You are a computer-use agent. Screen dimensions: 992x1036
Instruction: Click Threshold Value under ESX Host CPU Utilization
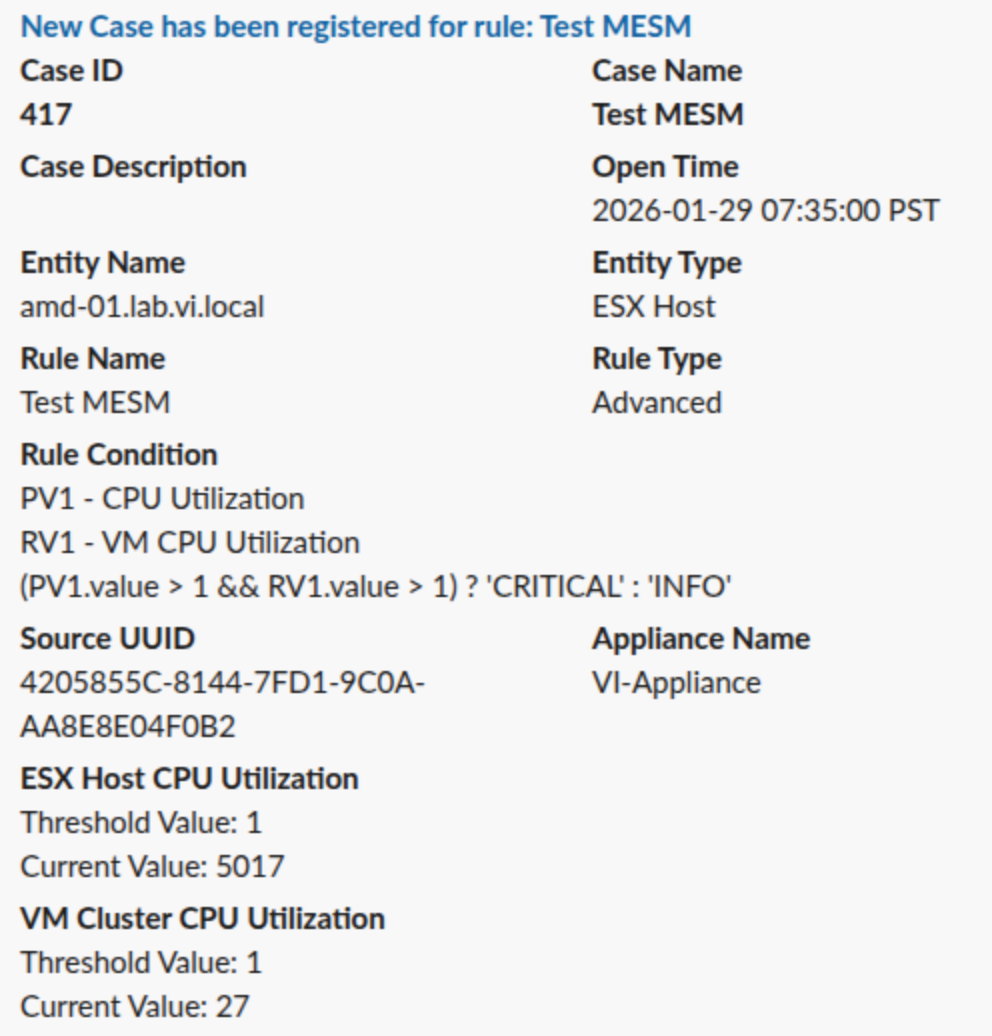pyautogui.click(x=140, y=823)
